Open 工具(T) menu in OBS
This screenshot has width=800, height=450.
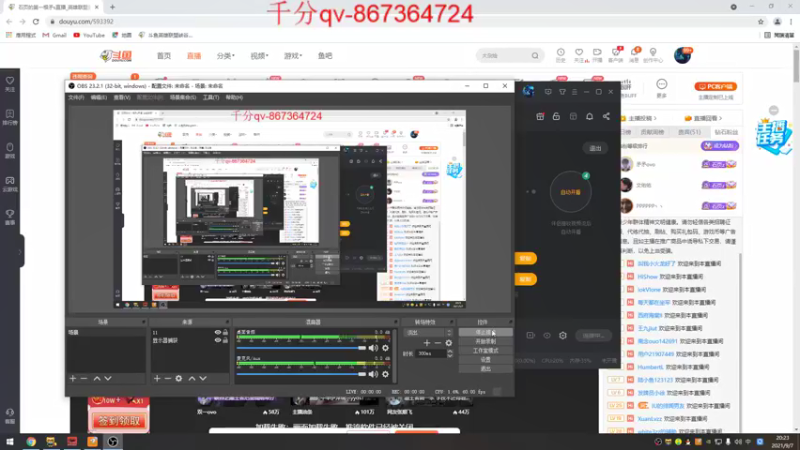(x=211, y=97)
